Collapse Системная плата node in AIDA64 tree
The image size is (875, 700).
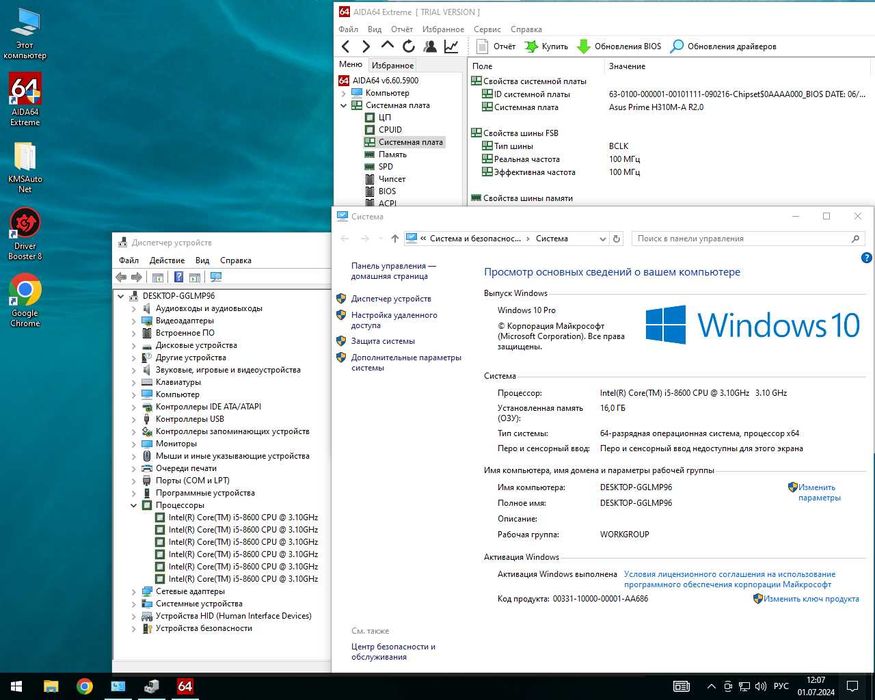(344, 106)
